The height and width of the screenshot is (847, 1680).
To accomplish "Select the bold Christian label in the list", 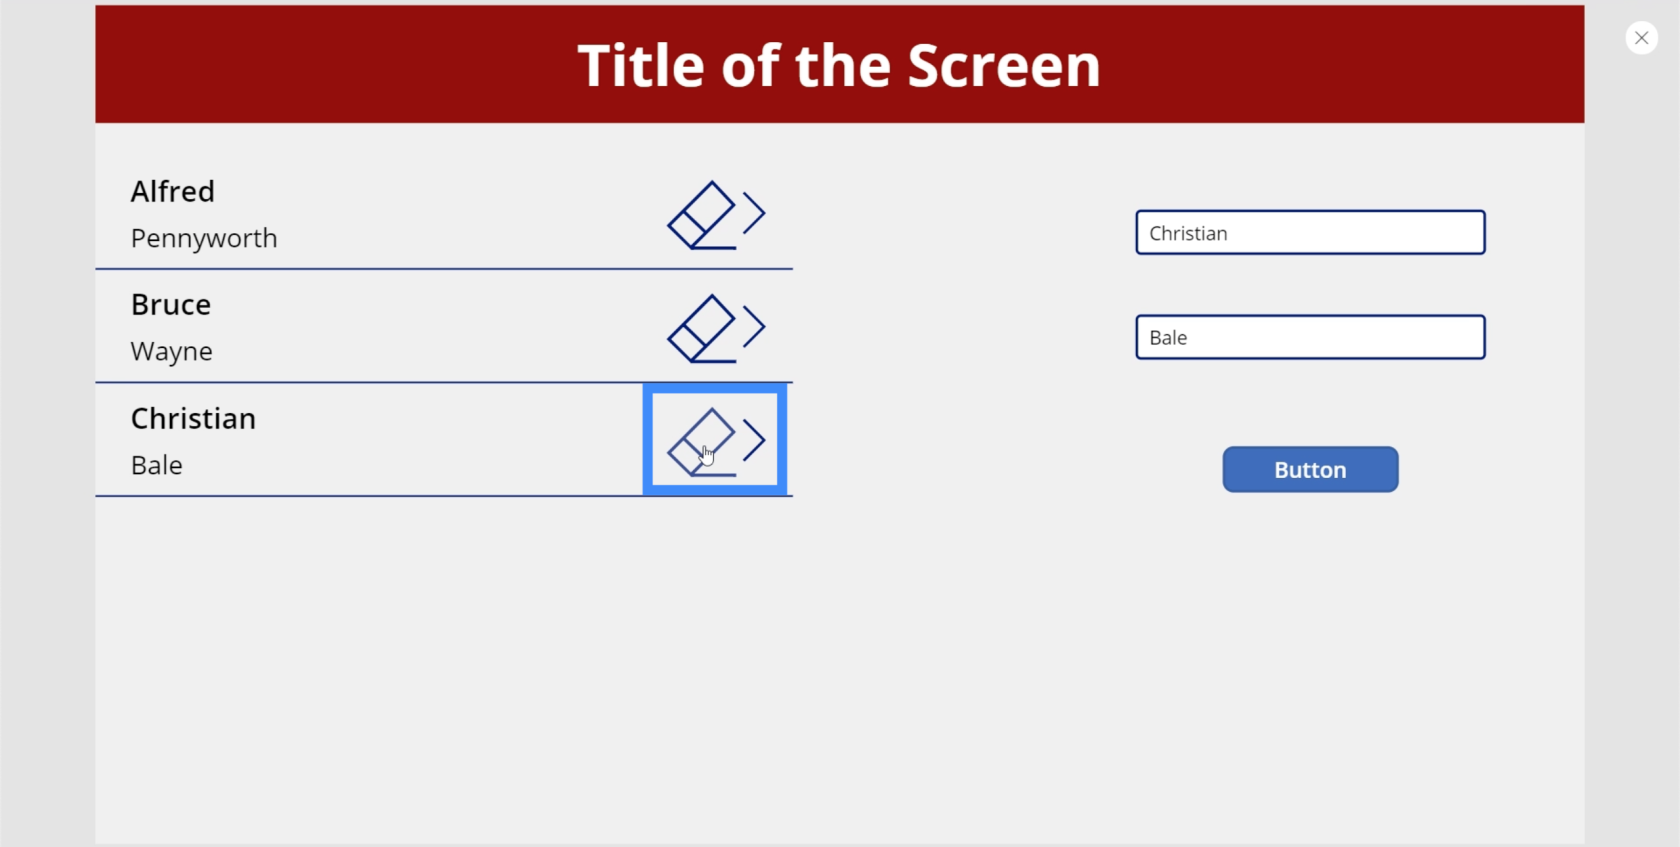I will pos(193,418).
